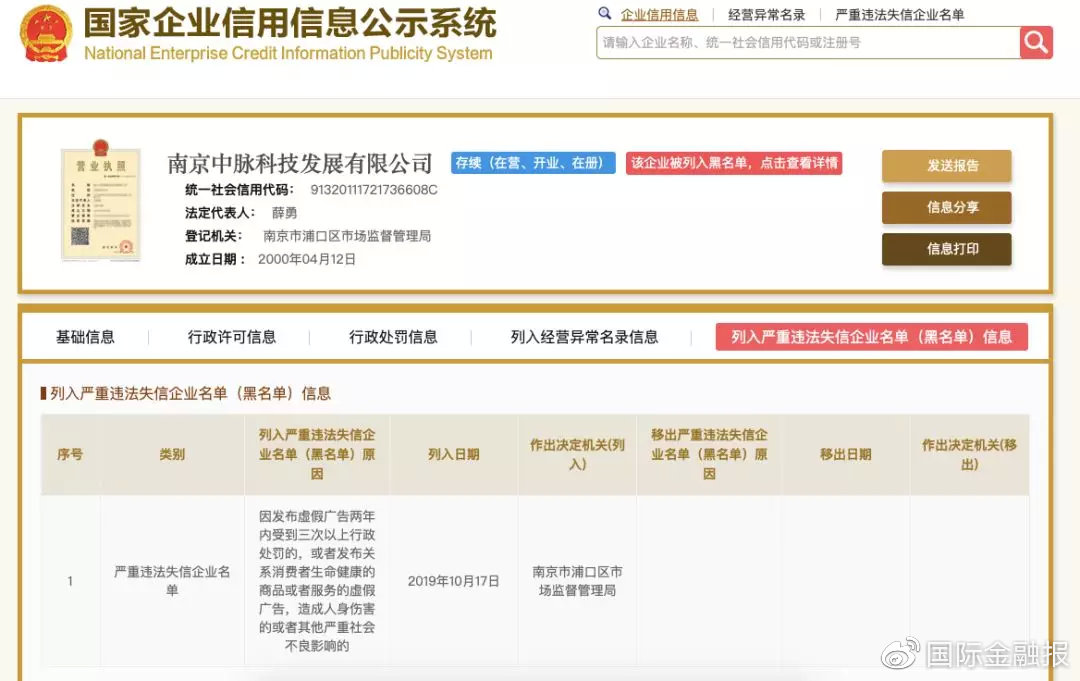The image size is (1080, 681).
Task: Switch to the 基础信息 tab
Action: pyautogui.click(x=87, y=337)
